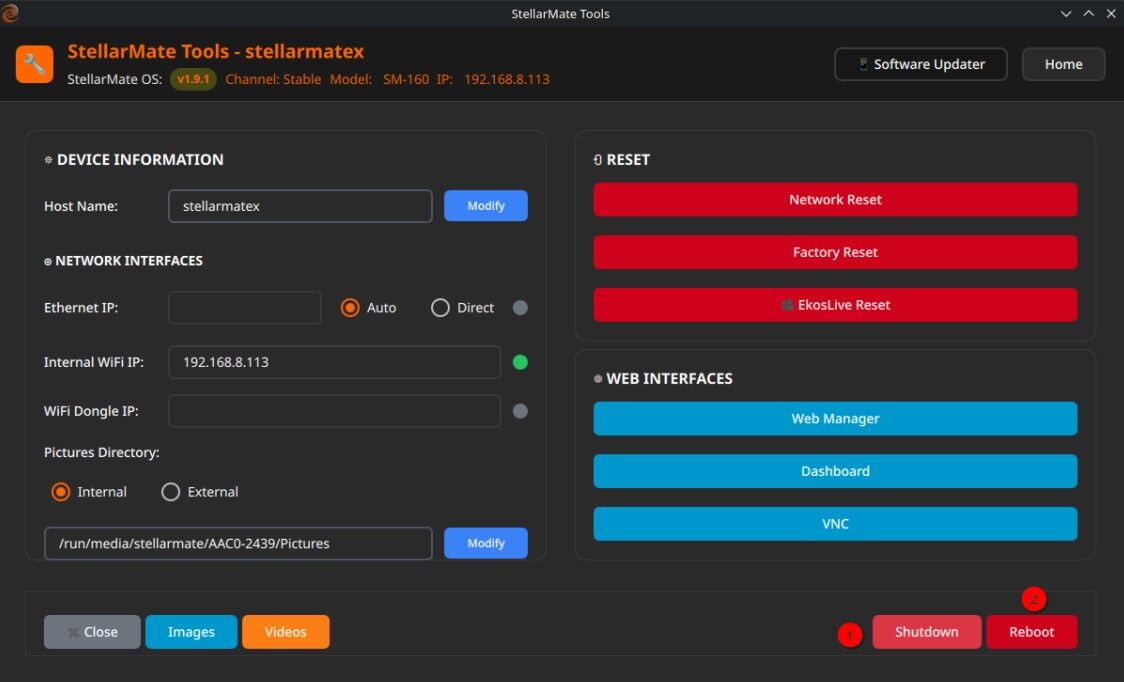Image resolution: width=1124 pixels, height=682 pixels.
Task: Click the grey Close button
Action: point(92,632)
